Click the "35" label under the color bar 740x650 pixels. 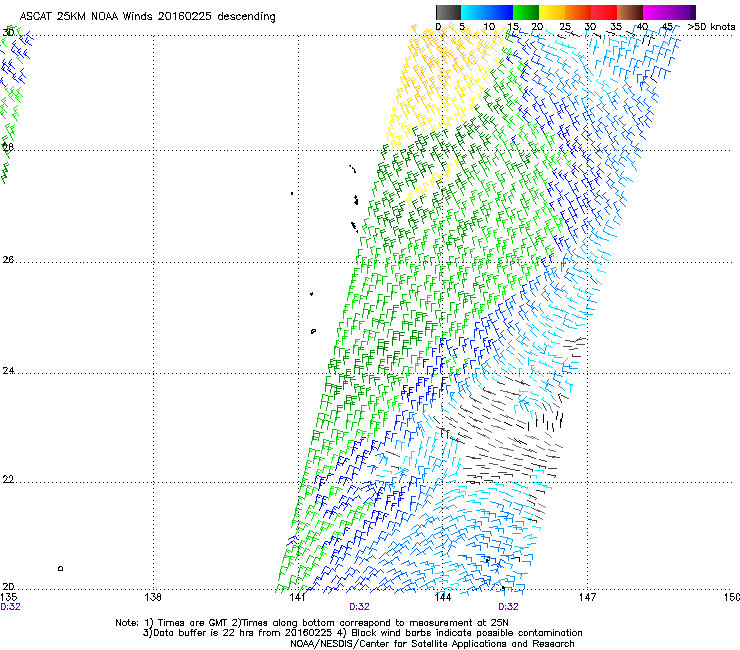tap(616, 27)
